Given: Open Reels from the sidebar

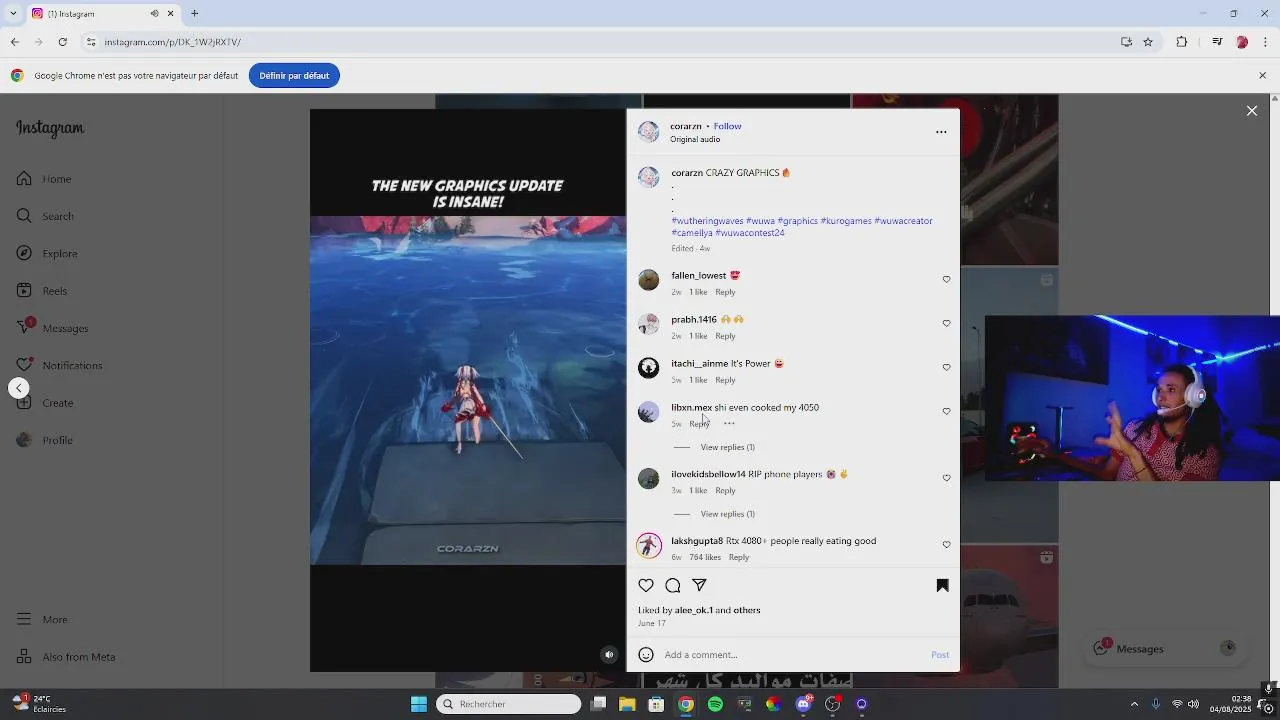Looking at the screenshot, I should point(42,291).
